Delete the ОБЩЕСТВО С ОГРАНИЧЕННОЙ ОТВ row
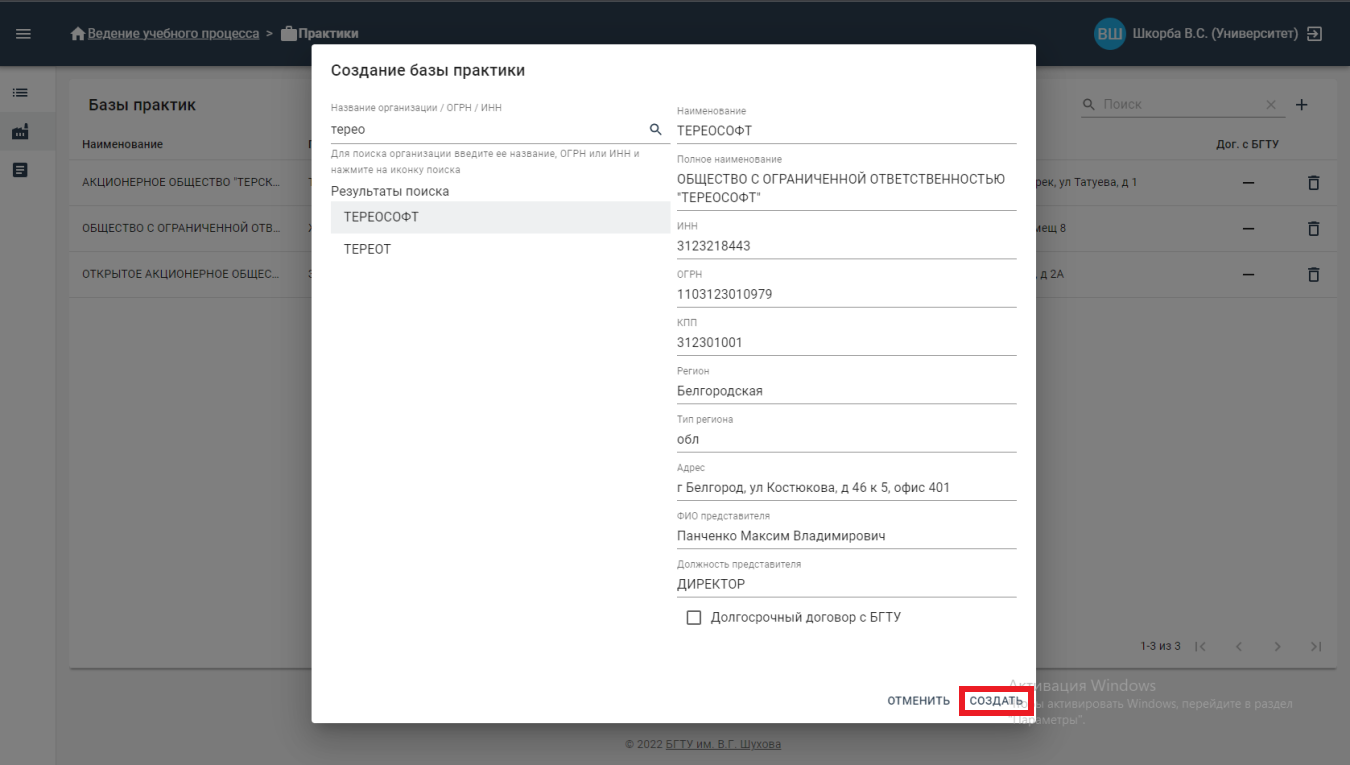This screenshot has height=765, width=1350. [x=1314, y=228]
